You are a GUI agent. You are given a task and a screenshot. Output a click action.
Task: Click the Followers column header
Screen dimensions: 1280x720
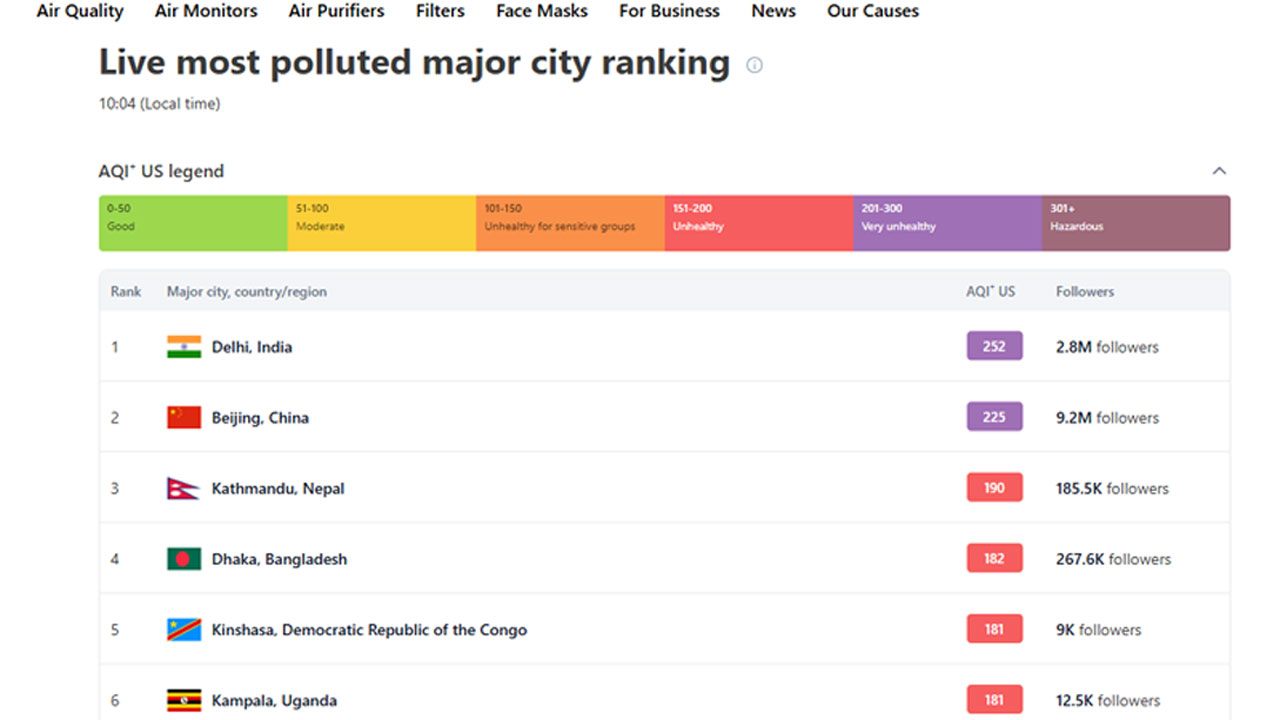1085,292
